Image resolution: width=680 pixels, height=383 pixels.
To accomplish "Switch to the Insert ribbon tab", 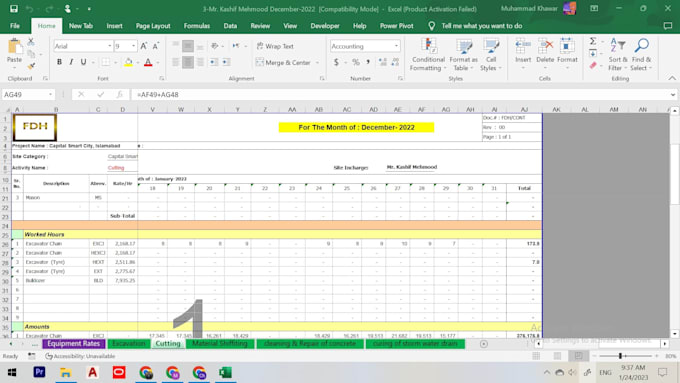I will (114, 26).
